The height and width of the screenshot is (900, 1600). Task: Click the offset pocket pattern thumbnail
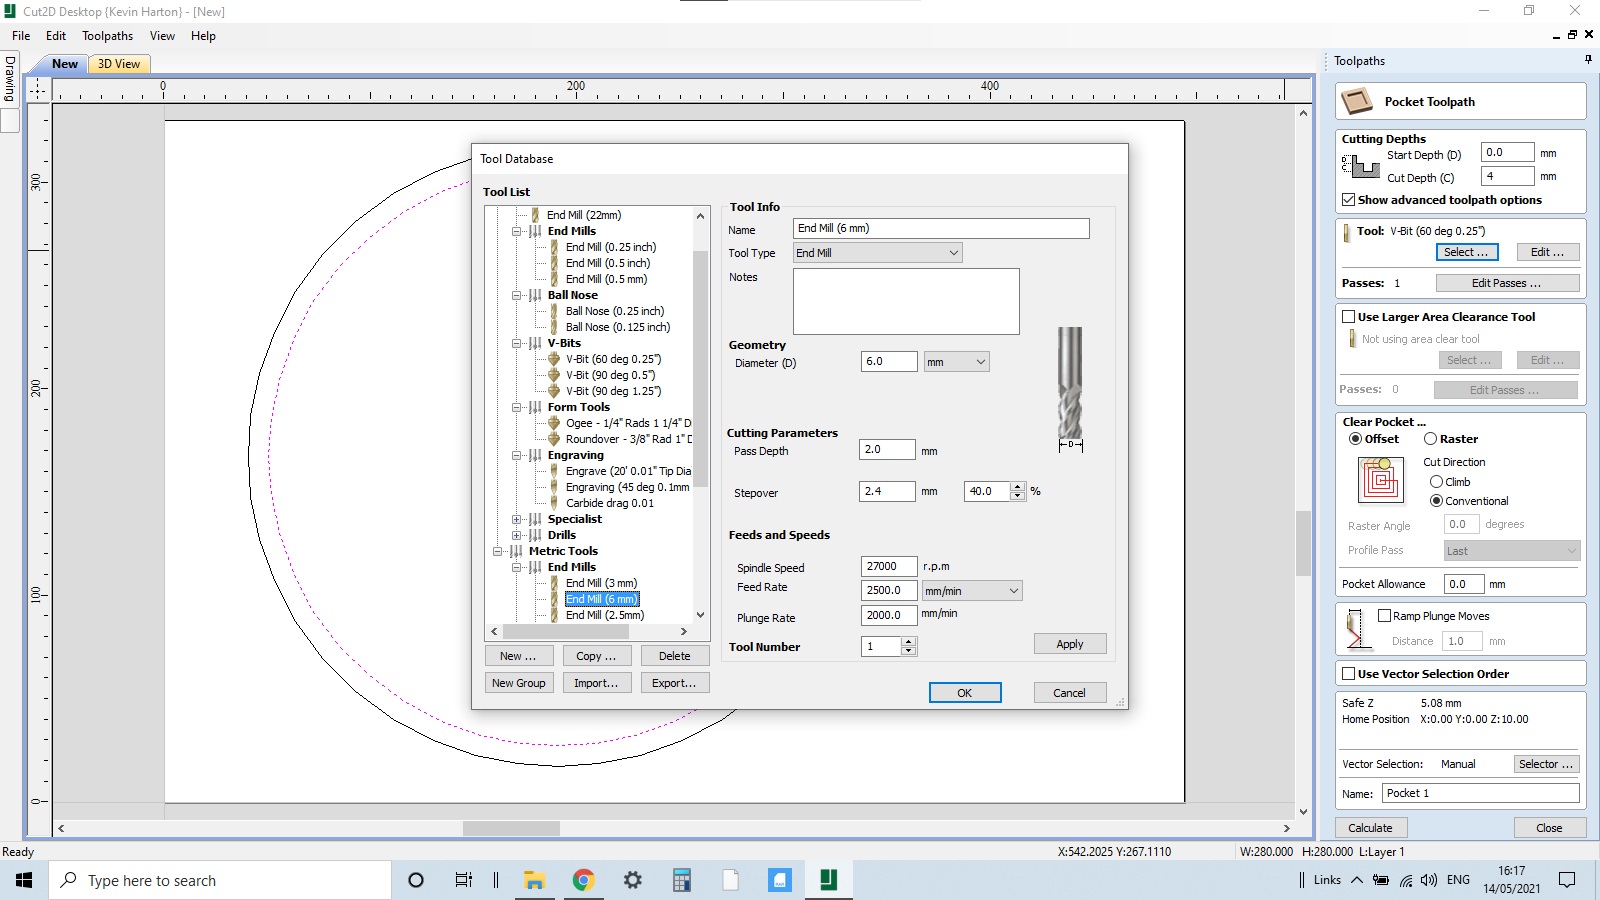point(1381,480)
